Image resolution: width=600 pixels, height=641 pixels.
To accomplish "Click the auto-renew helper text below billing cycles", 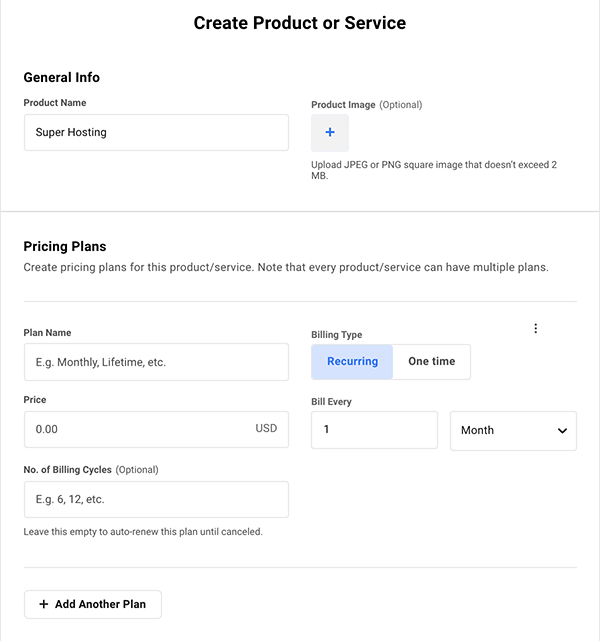I will [143, 532].
